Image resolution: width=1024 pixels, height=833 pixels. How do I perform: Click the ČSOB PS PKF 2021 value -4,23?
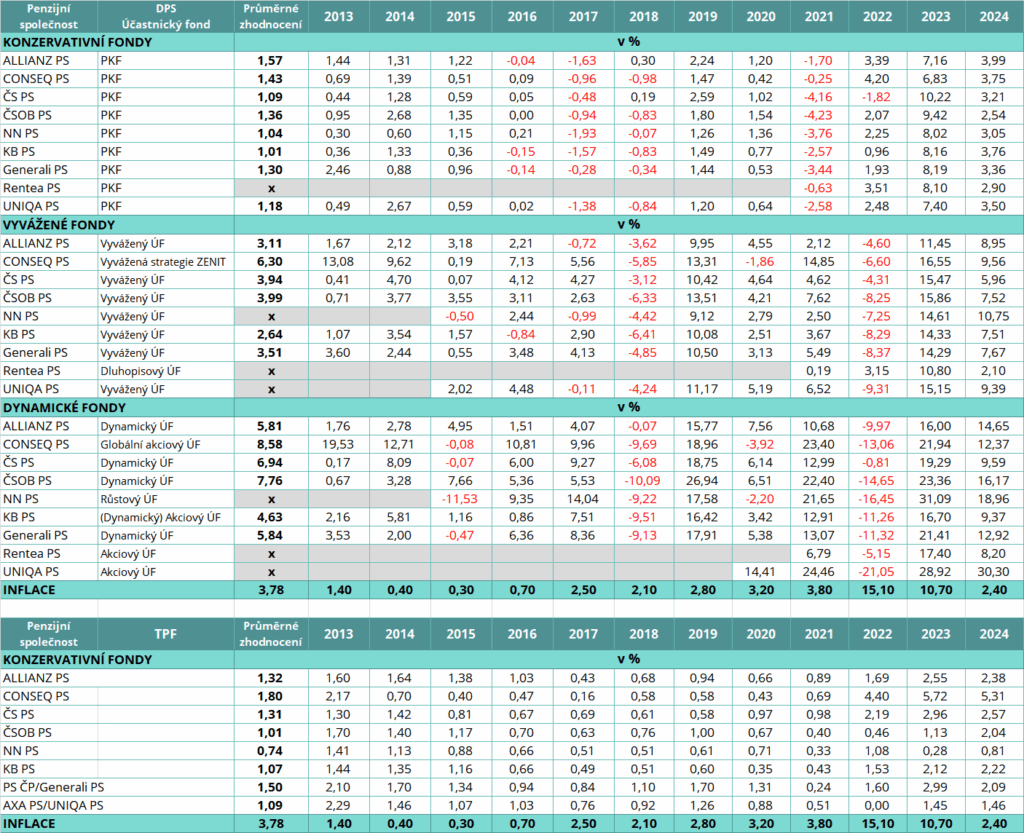818,116
